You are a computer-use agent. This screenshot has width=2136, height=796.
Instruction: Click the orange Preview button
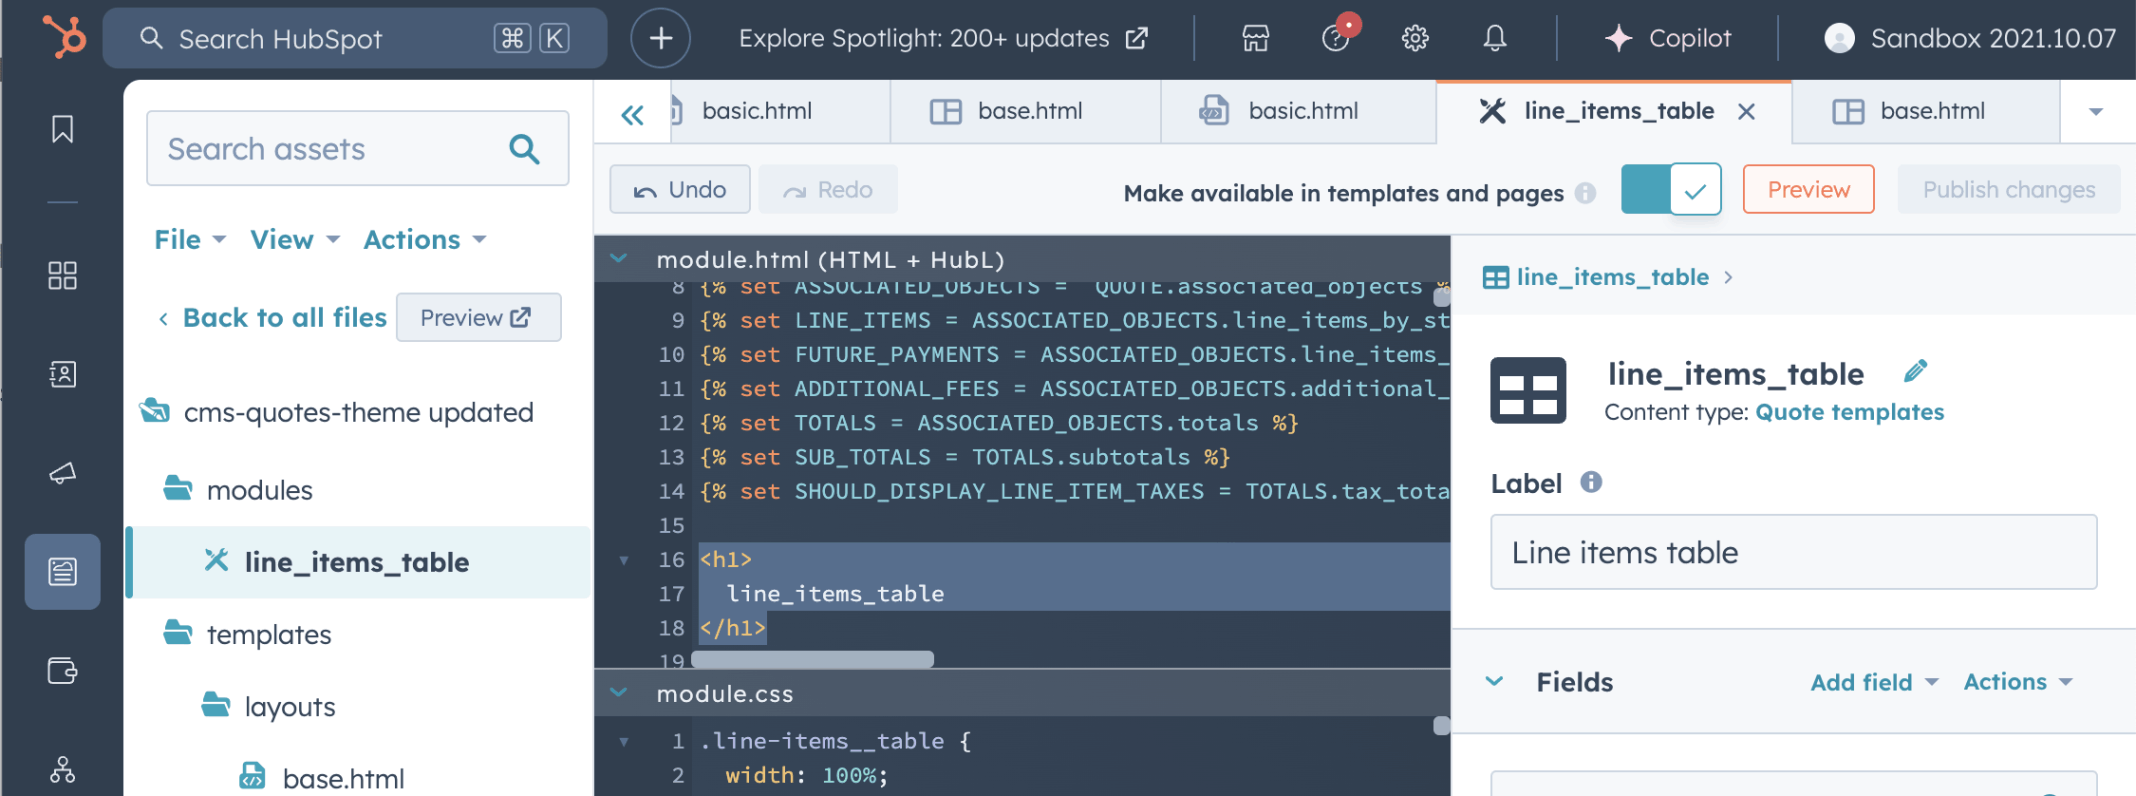(x=1808, y=189)
